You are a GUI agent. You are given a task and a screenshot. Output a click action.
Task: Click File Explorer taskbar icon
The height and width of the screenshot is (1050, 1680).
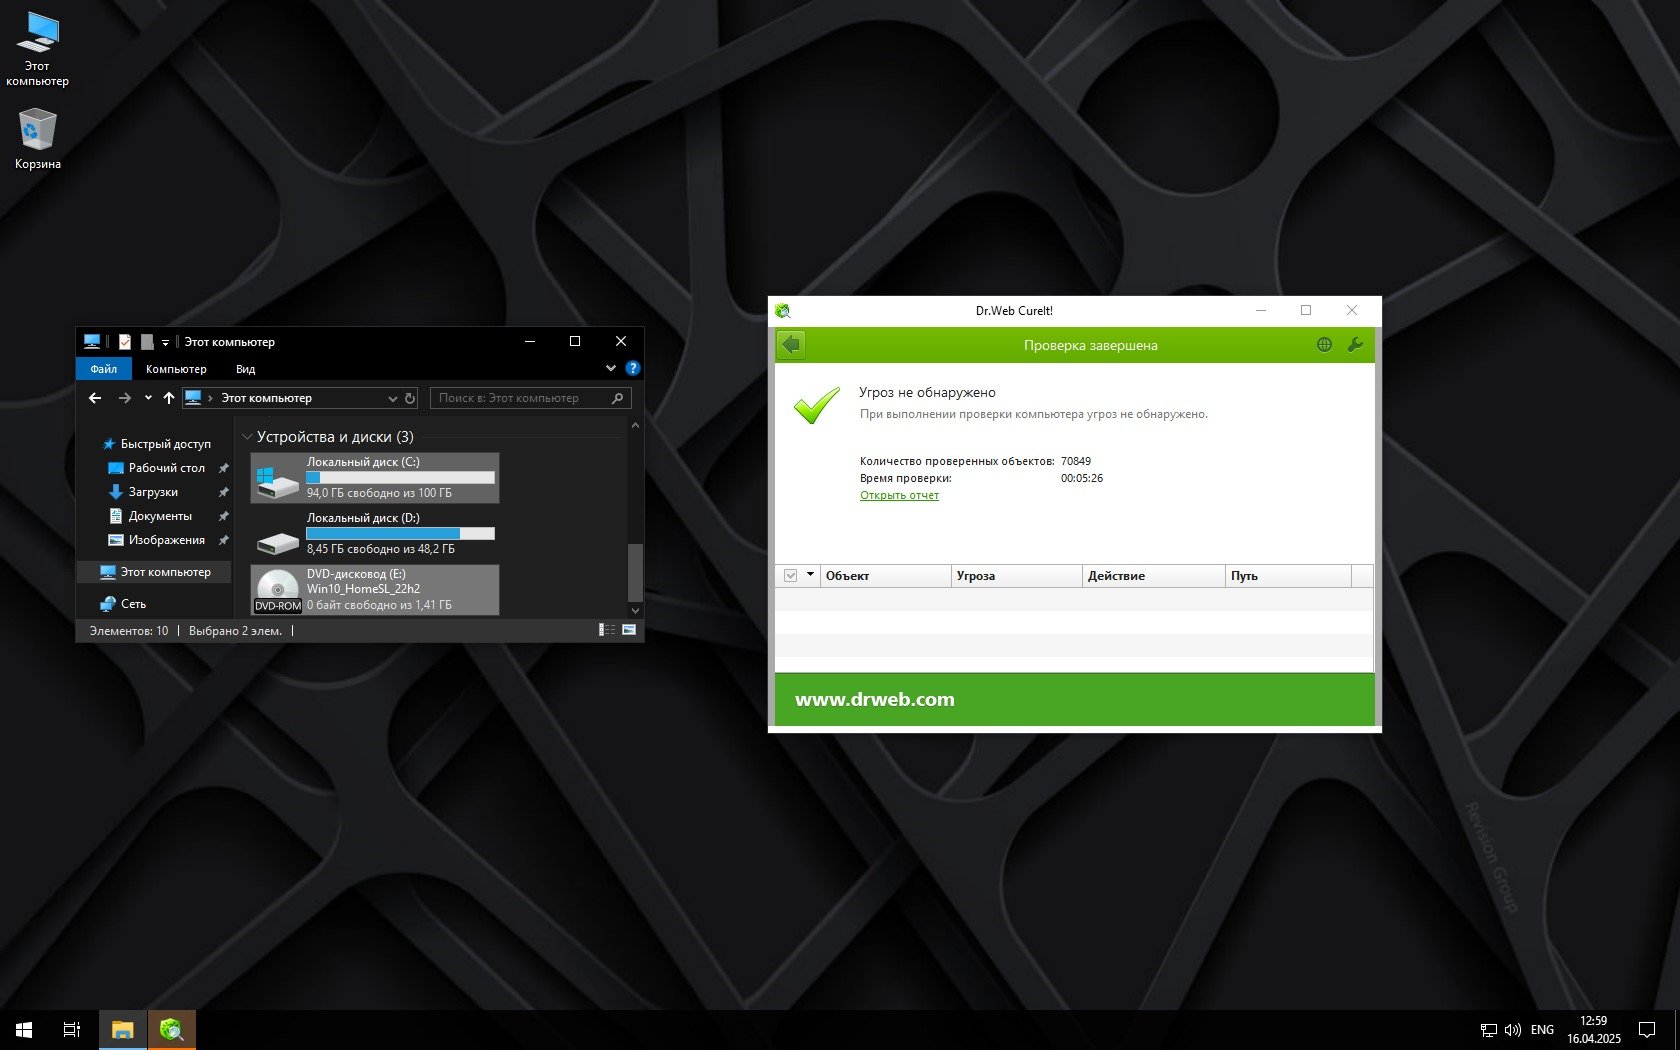click(x=123, y=1029)
